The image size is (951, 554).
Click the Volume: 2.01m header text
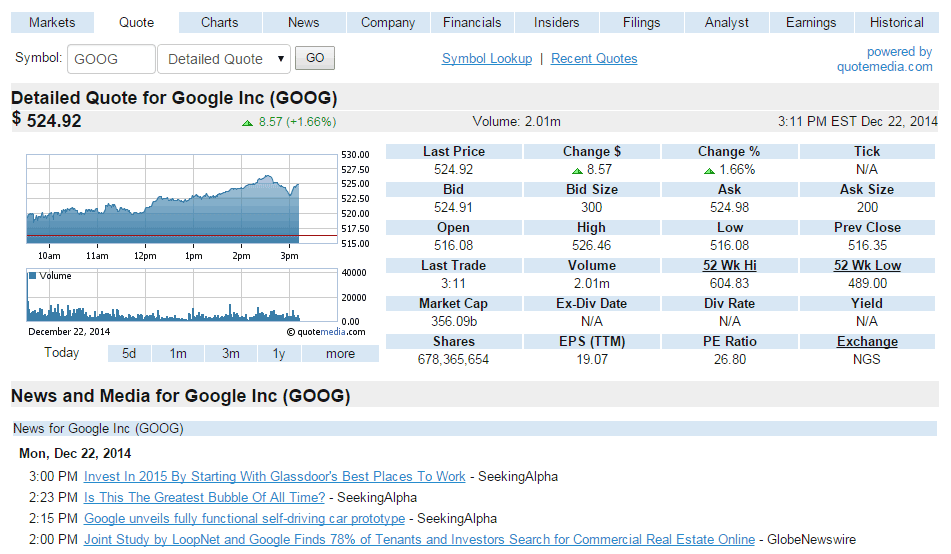click(x=516, y=121)
